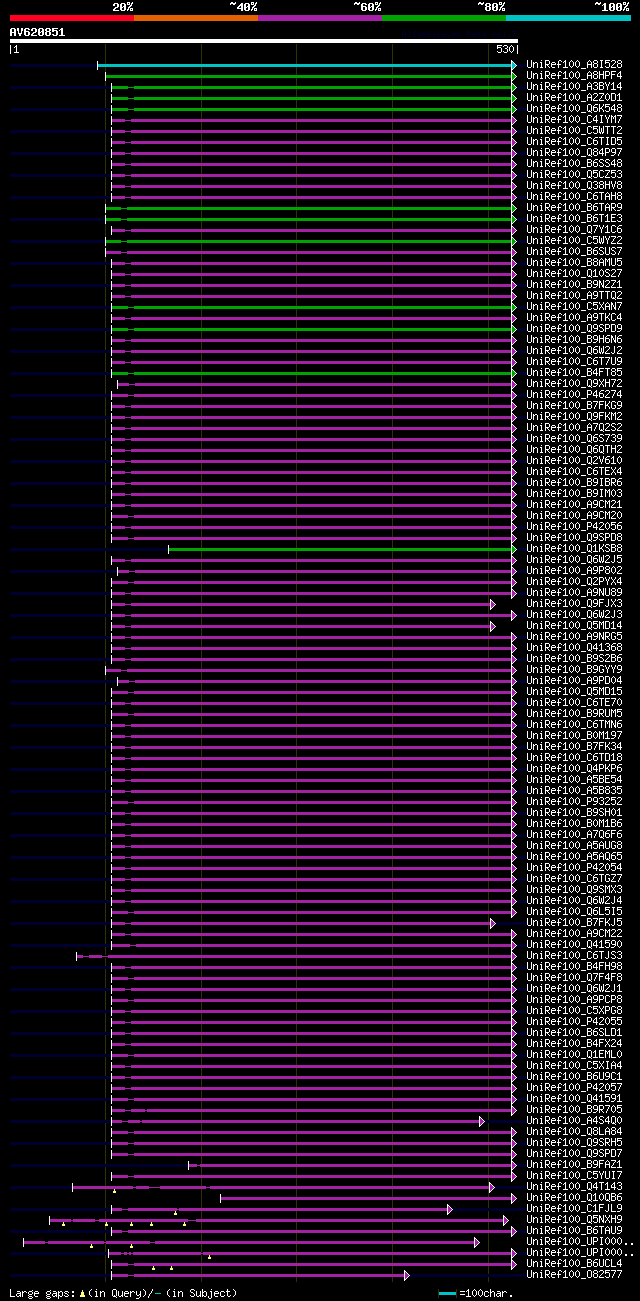Click the white AV620851 query bar
640x1301 pixels.
(x=264, y=41)
